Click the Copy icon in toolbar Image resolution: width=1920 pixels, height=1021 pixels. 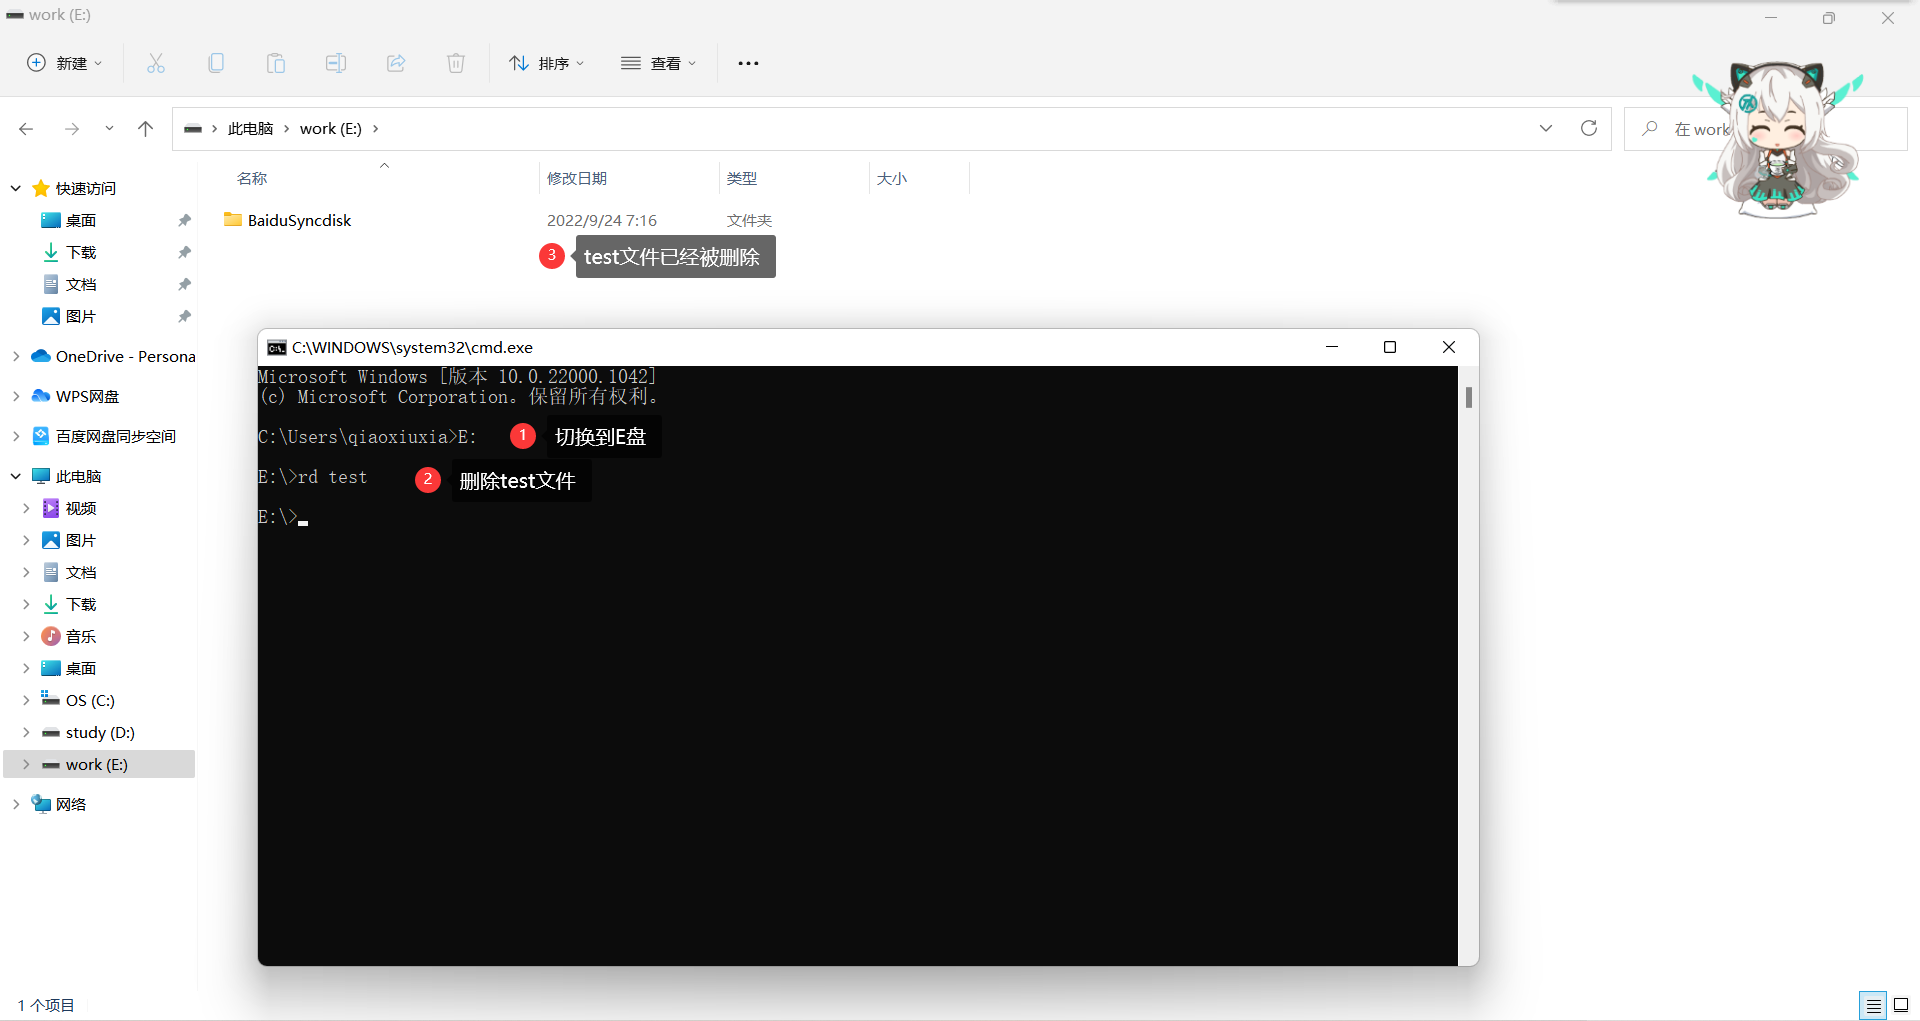216,63
